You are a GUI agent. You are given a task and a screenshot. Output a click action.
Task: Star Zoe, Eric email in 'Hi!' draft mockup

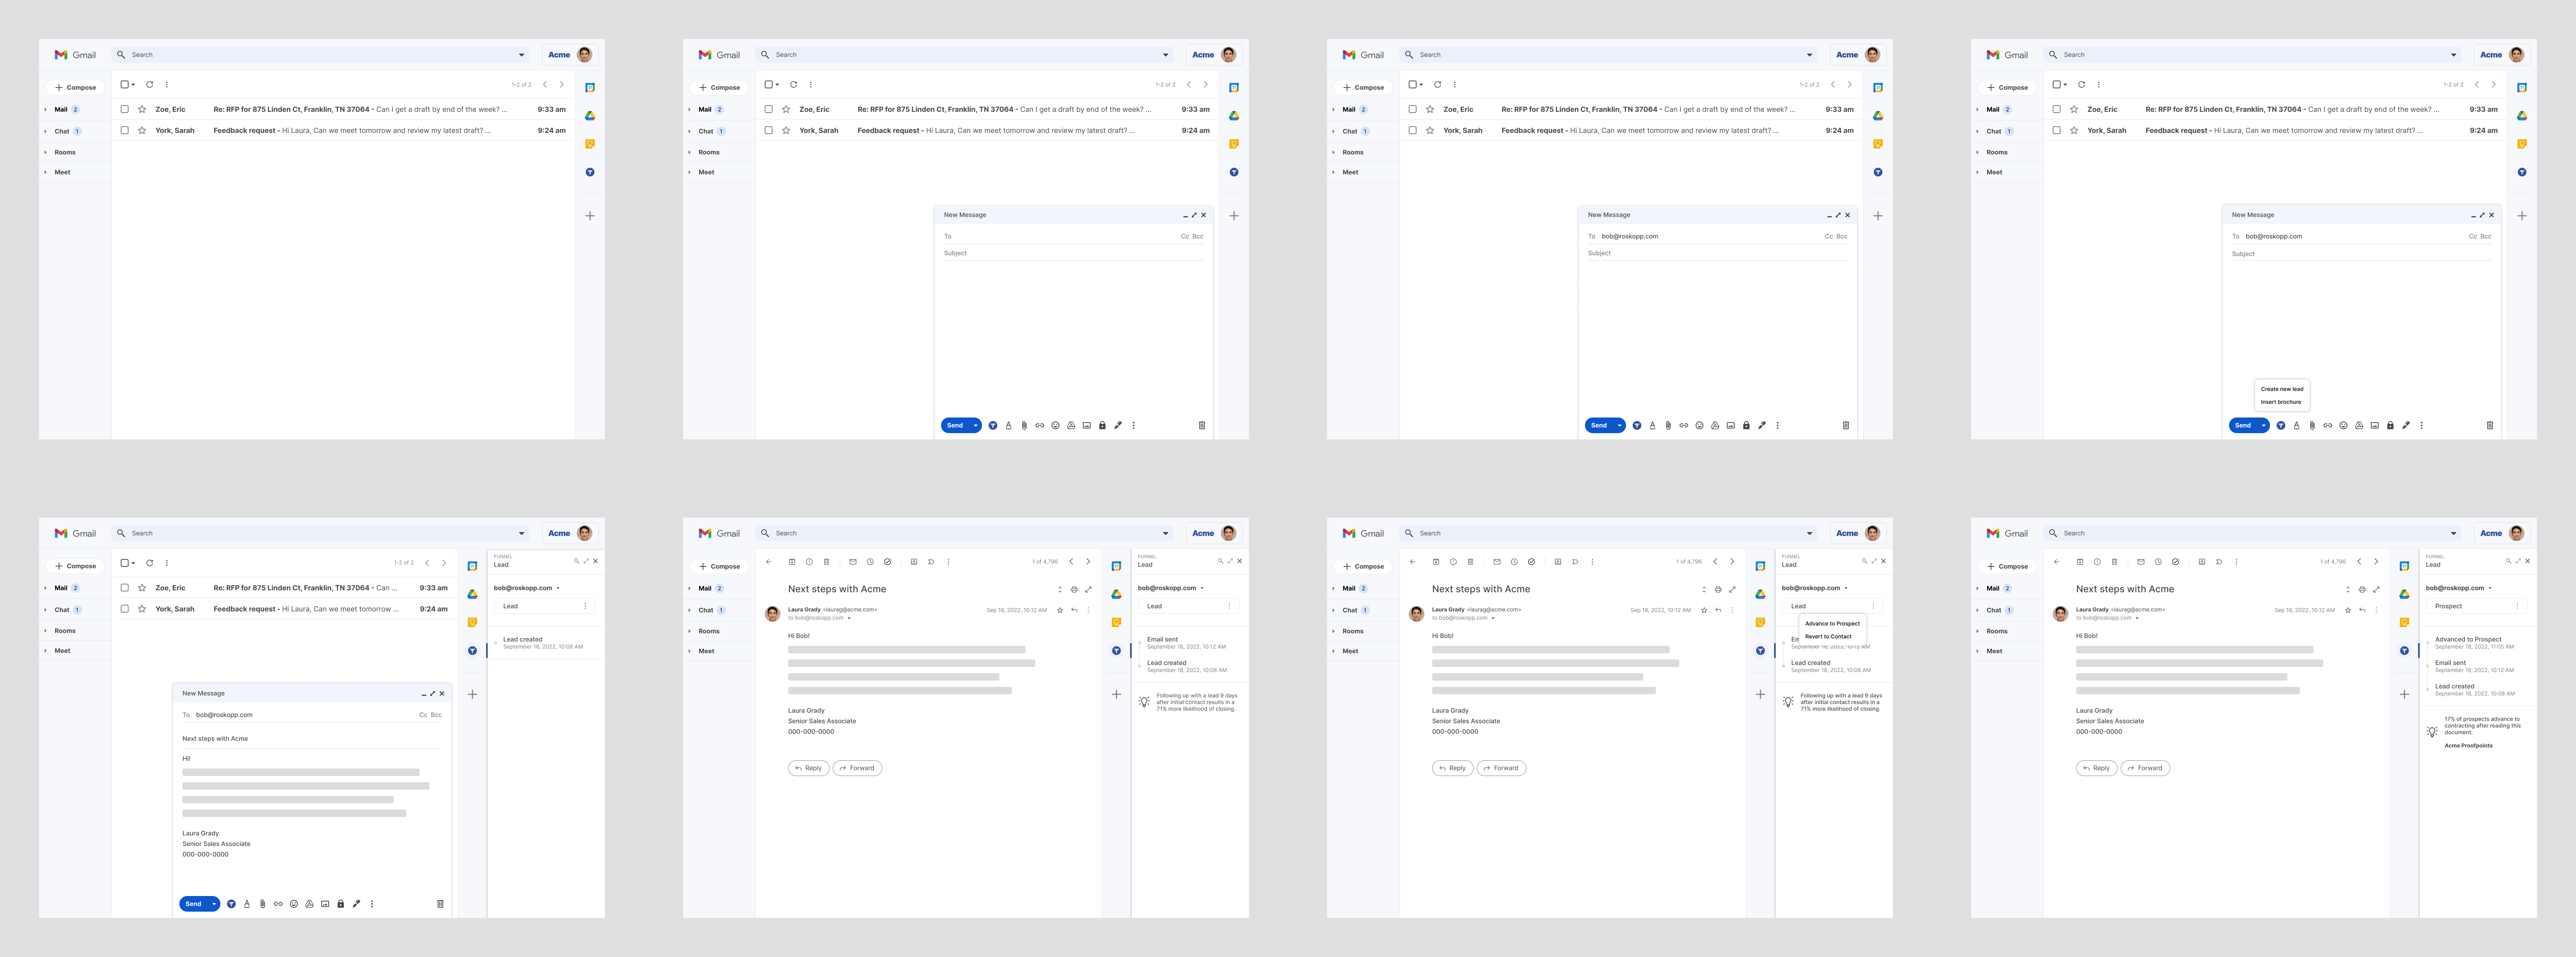[142, 588]
